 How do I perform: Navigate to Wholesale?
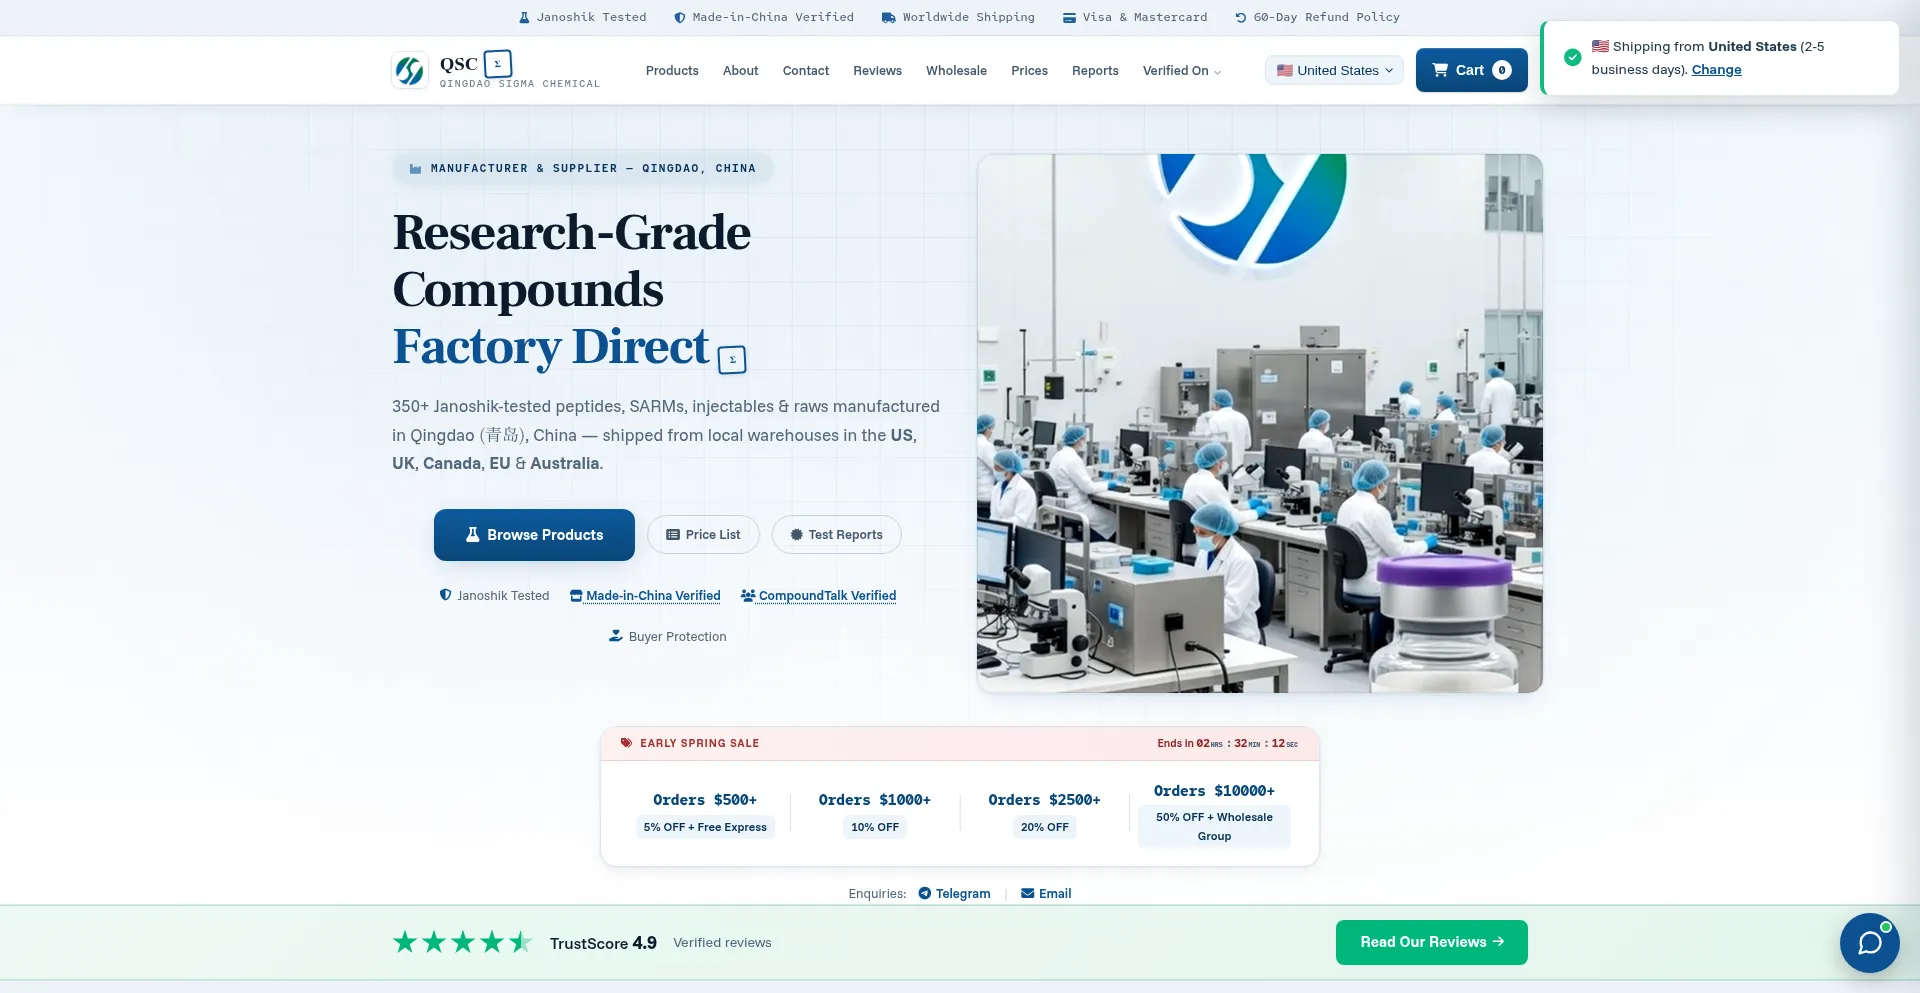(956, 70)
